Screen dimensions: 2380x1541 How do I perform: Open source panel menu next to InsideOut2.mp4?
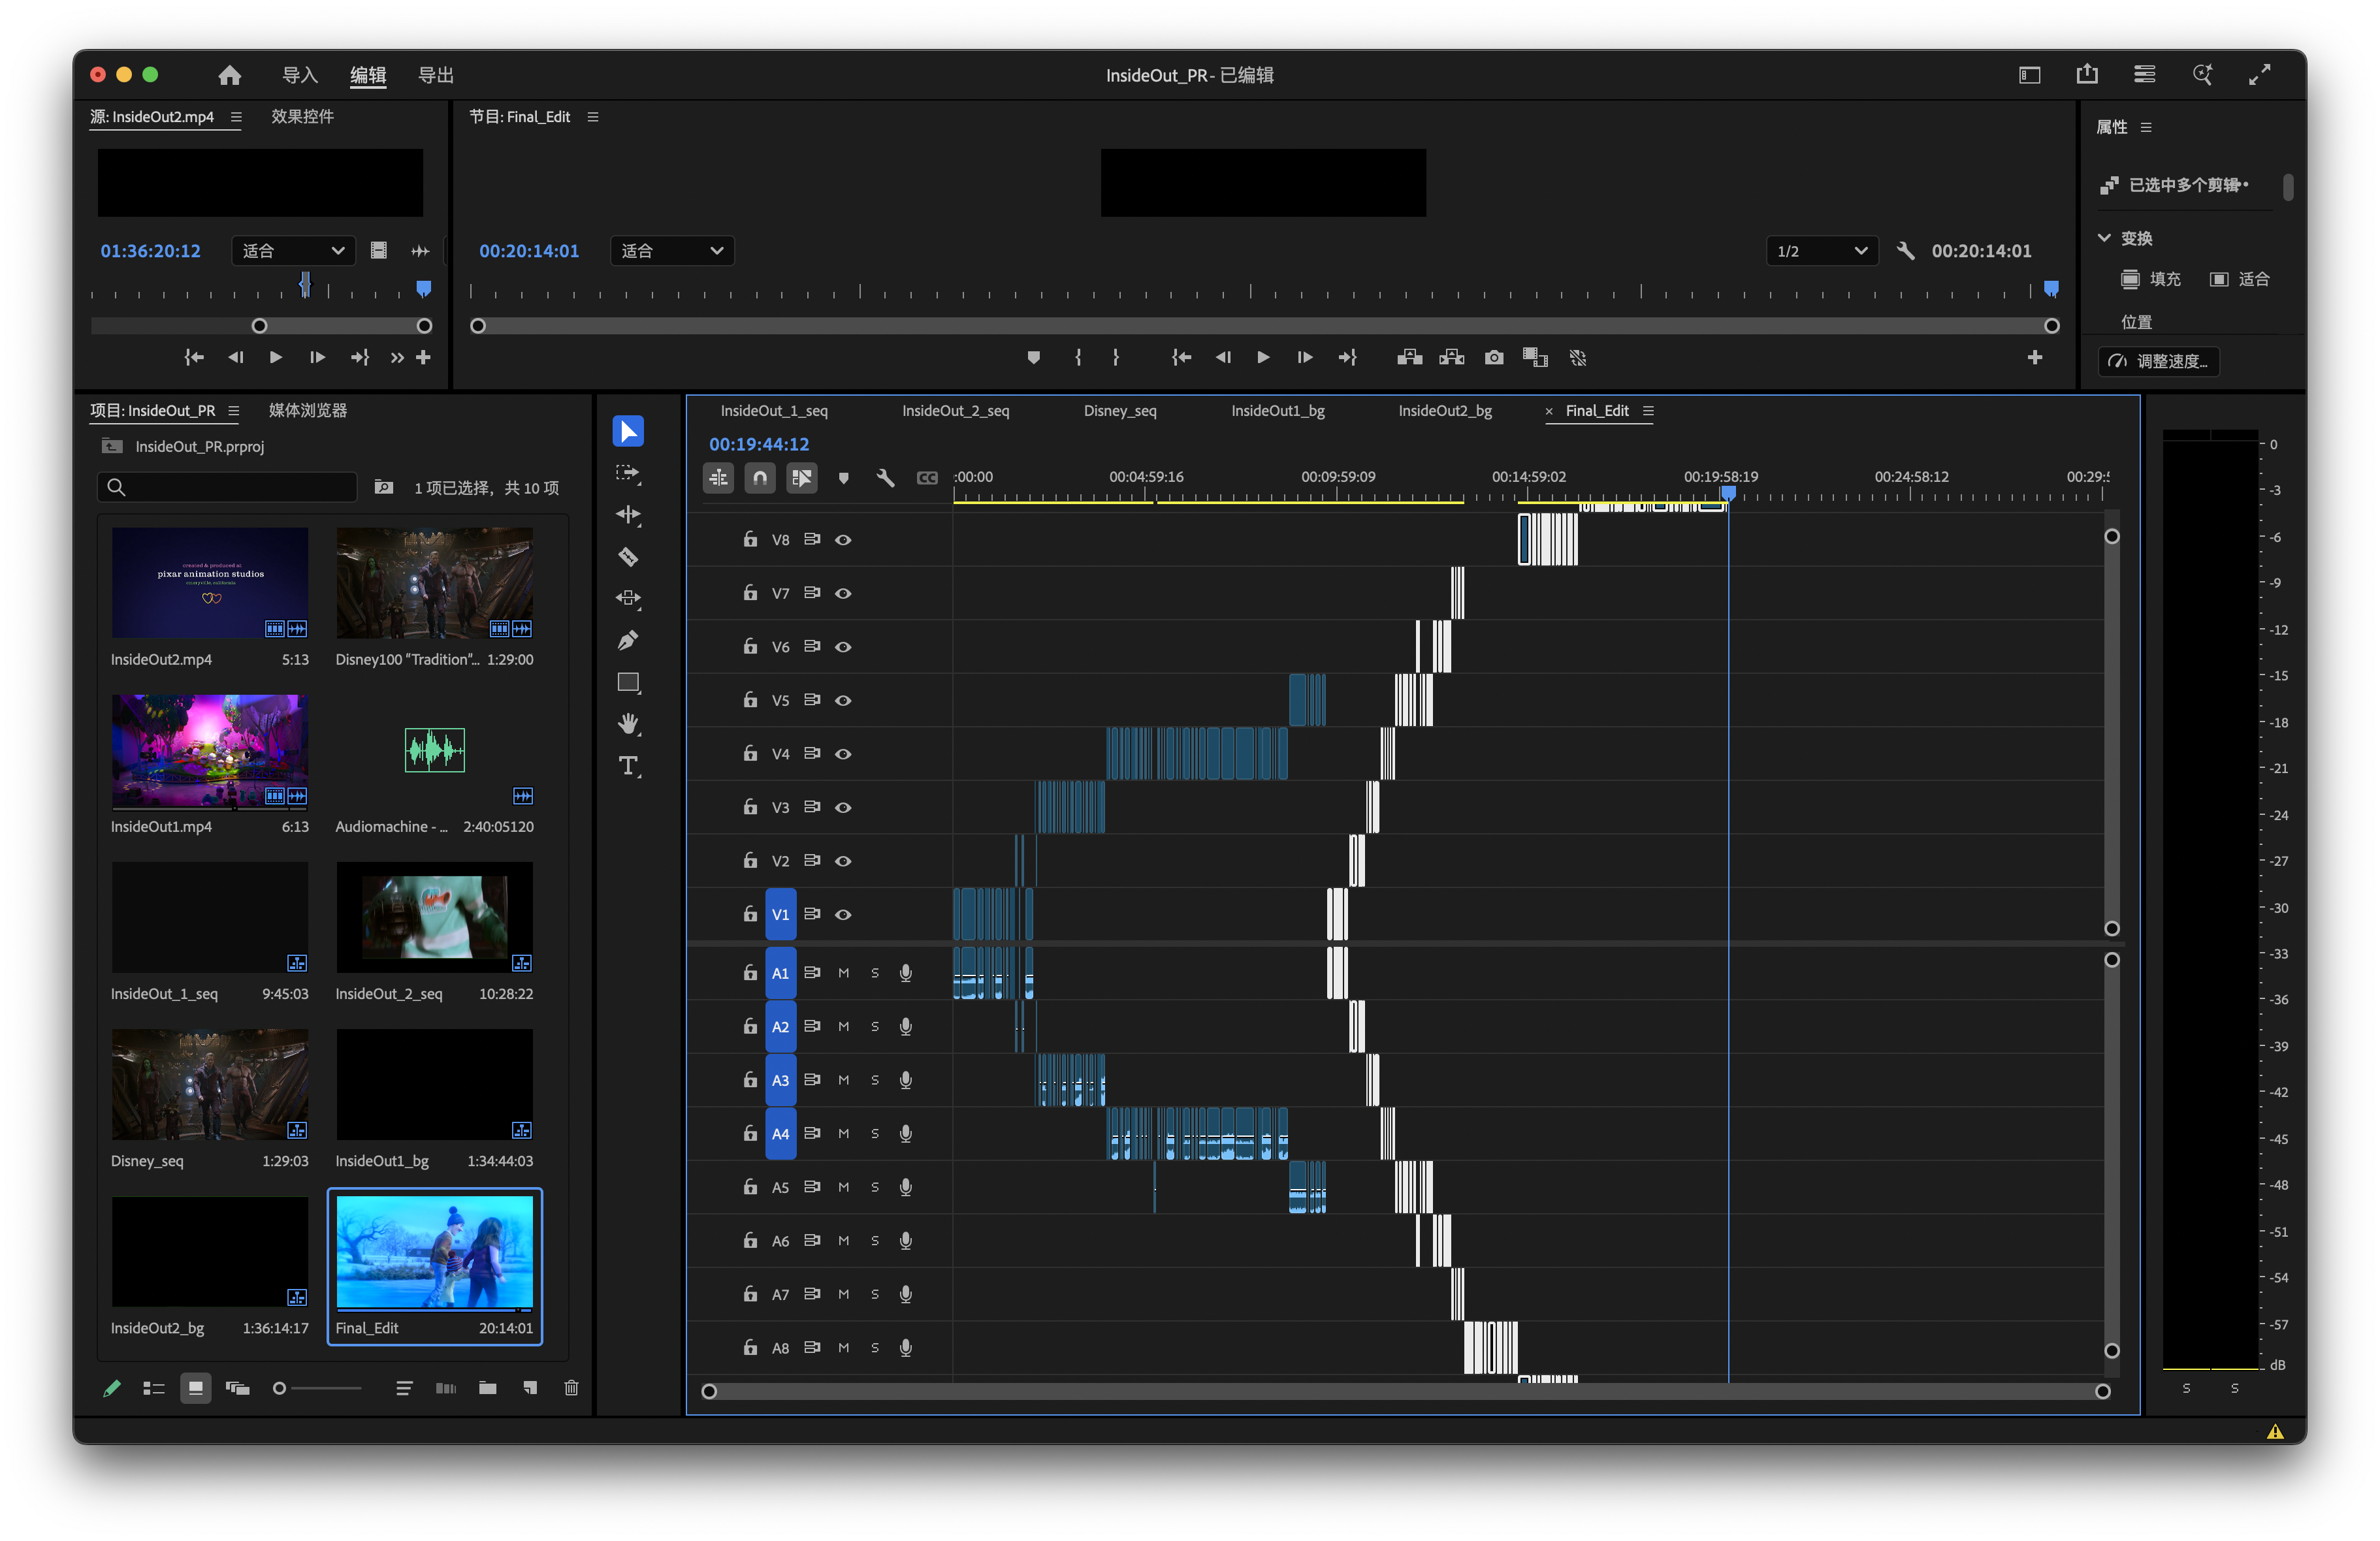coord(236,117)
